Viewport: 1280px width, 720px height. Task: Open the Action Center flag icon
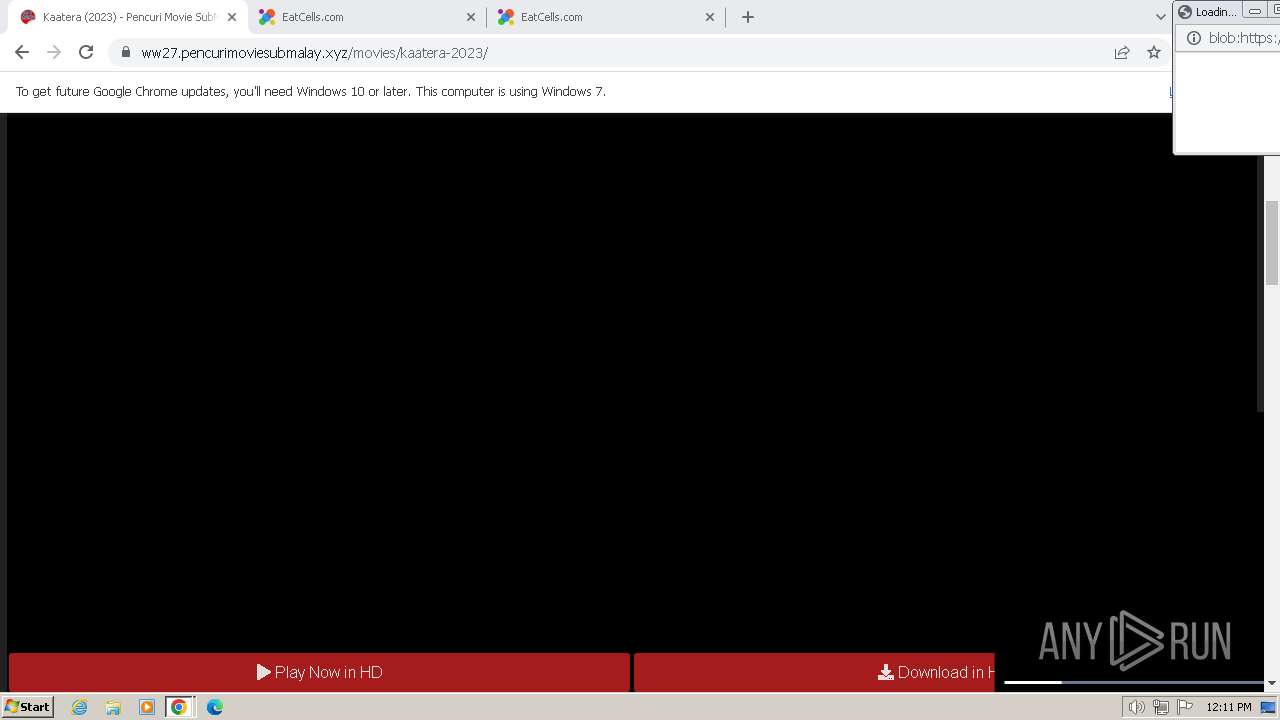coord(1185,707)
